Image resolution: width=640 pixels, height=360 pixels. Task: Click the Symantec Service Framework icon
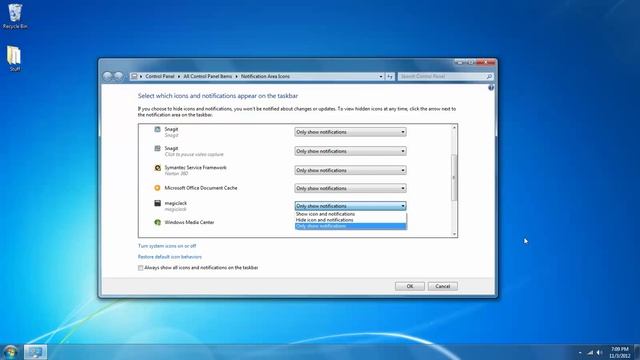click(157, 168)
